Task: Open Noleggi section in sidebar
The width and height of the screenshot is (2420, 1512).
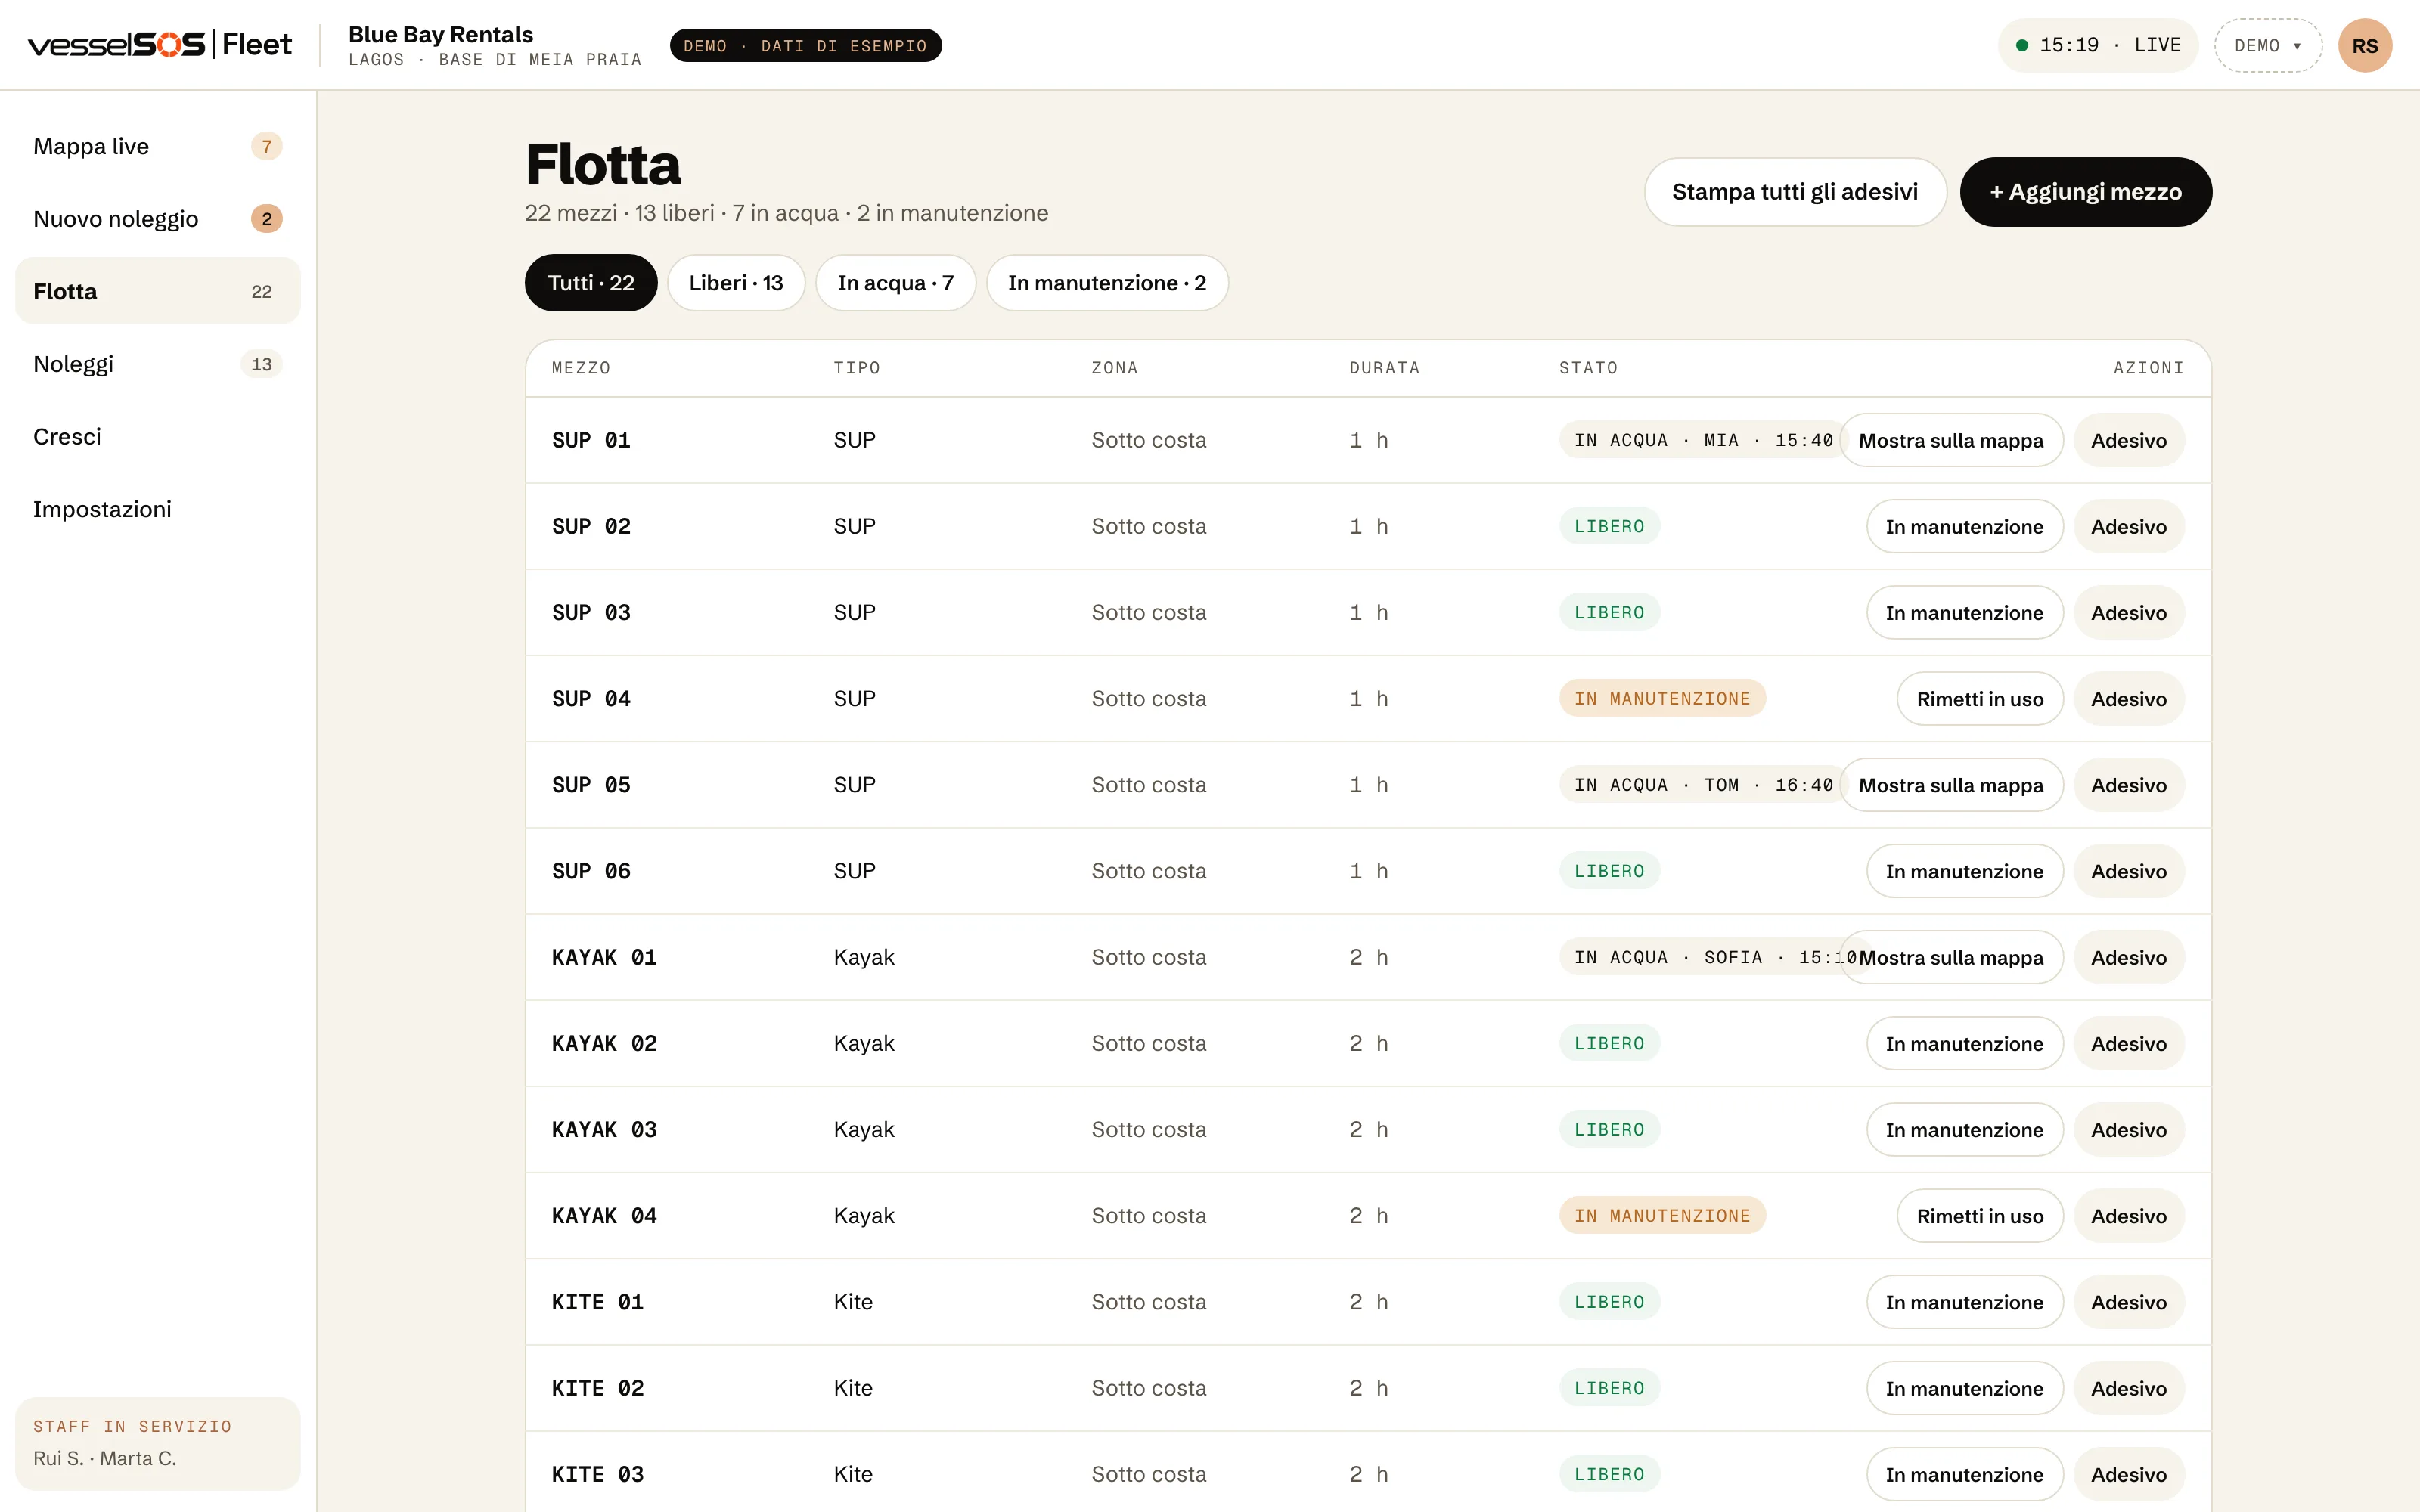Action: tap(158, 364)
